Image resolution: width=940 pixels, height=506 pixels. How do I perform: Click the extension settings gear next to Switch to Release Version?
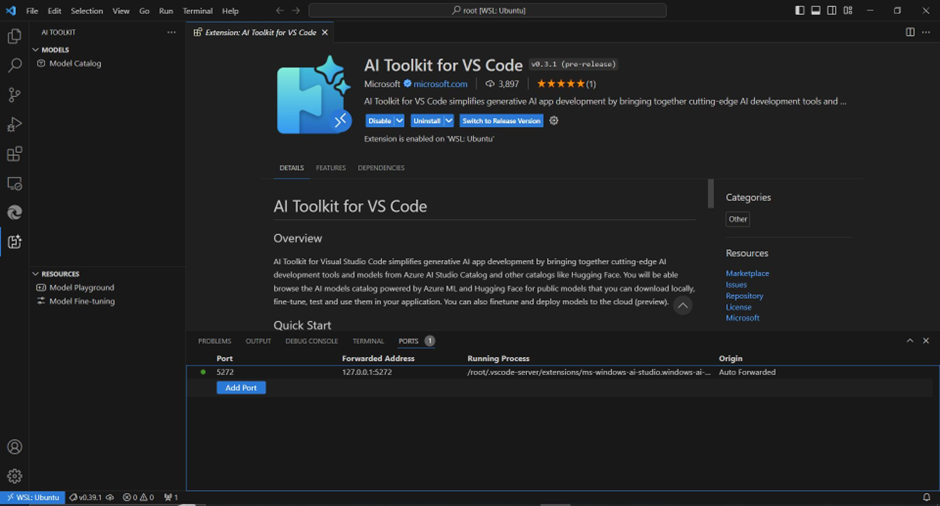[x=554, y=121]
